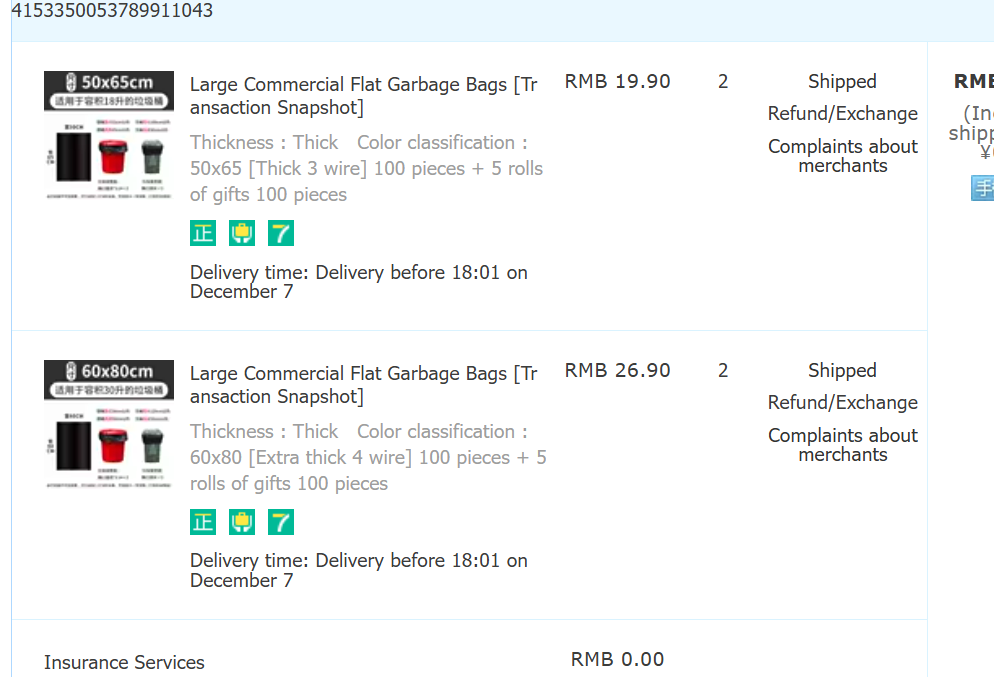
Task: Click the Insurance Services entry
Action: point(124,662)
